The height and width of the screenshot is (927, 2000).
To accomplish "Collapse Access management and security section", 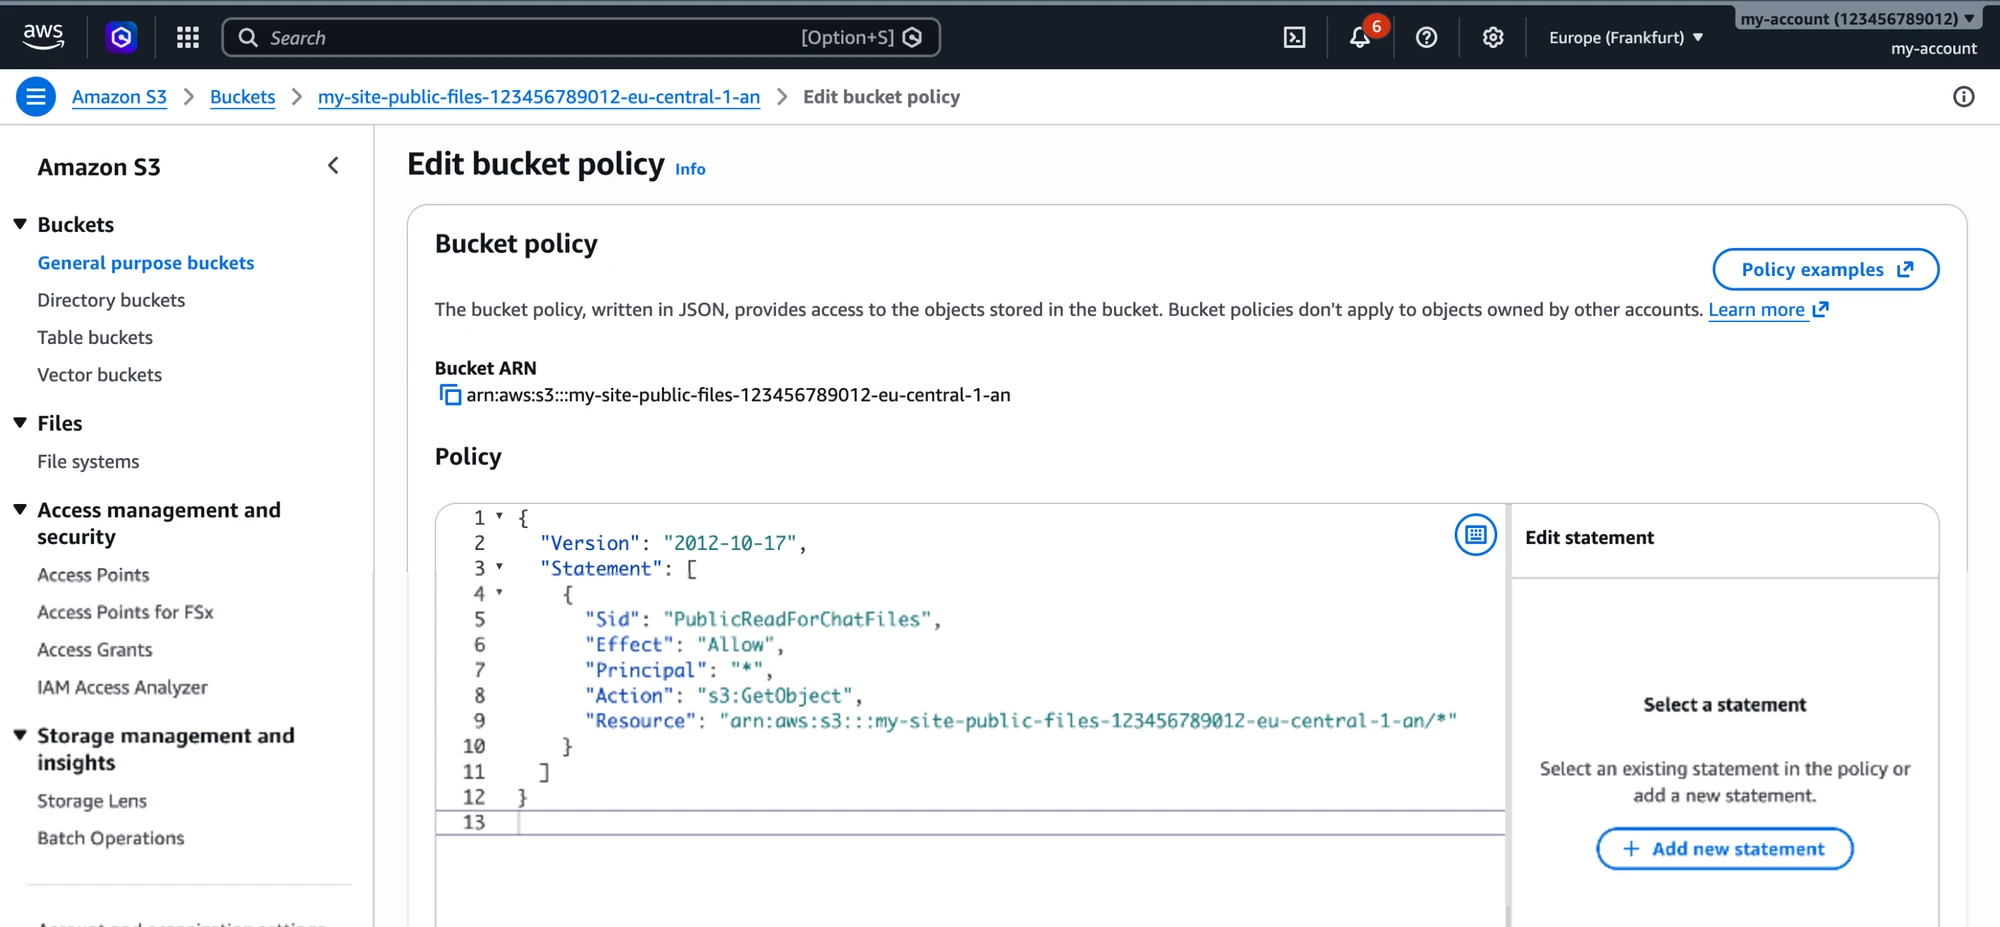I will 20,510.
